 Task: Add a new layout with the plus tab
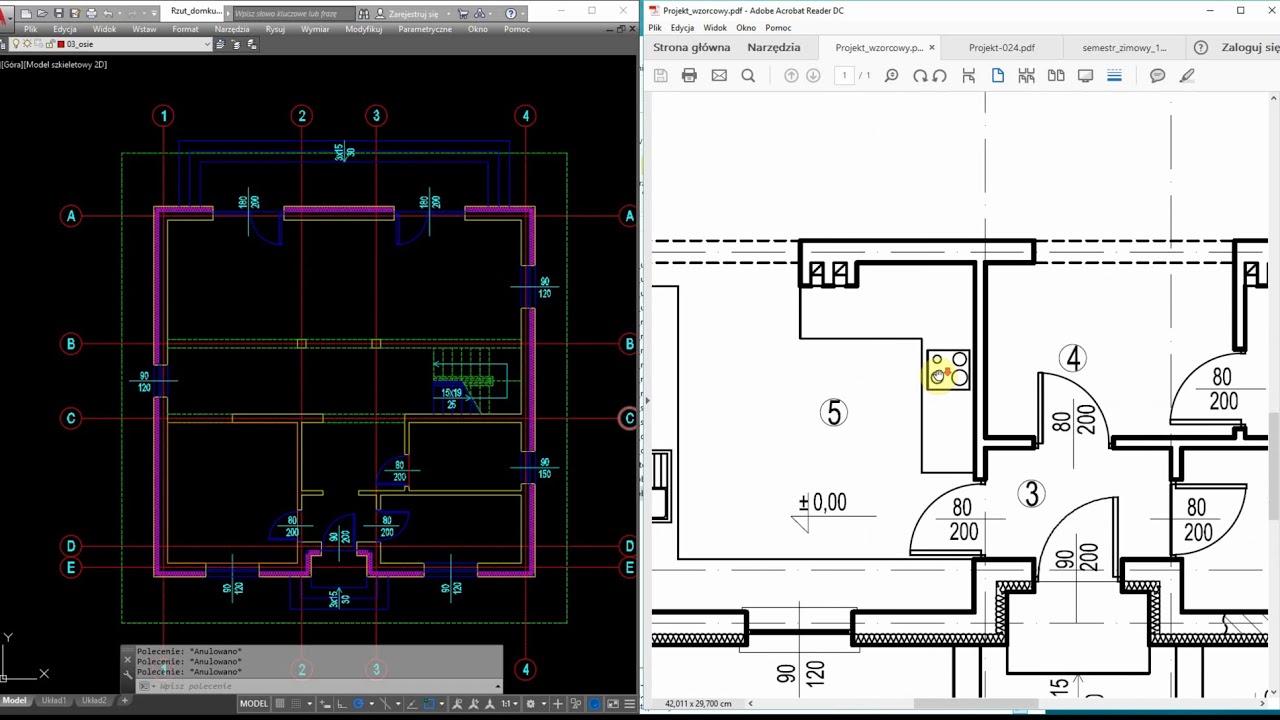(124, 701)
